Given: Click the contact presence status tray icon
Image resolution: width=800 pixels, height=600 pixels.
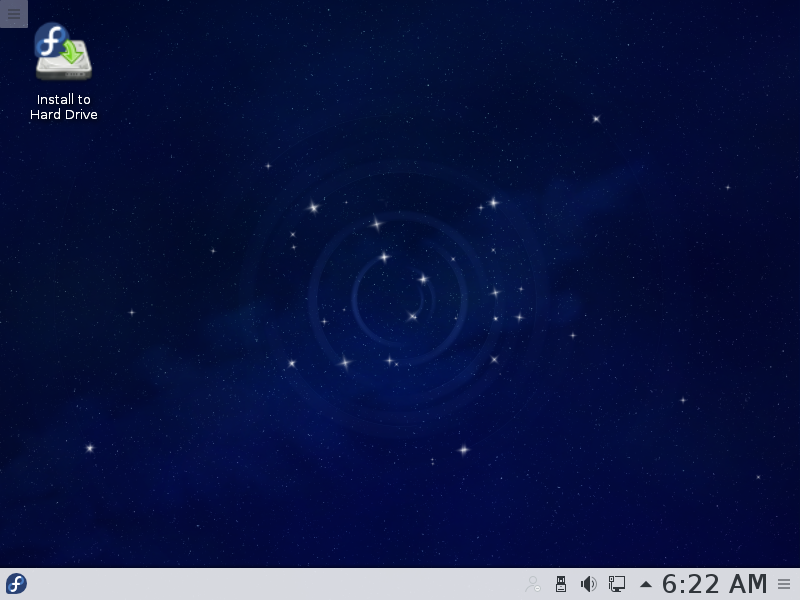Looking at the screenshot, I should click(x=533, y=584).
